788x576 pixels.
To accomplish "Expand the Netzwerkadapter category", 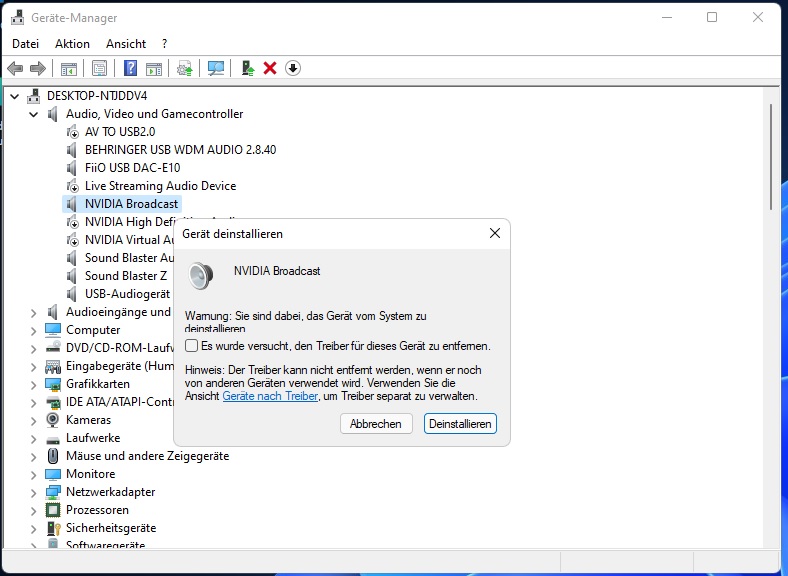I will pos(34,493).
